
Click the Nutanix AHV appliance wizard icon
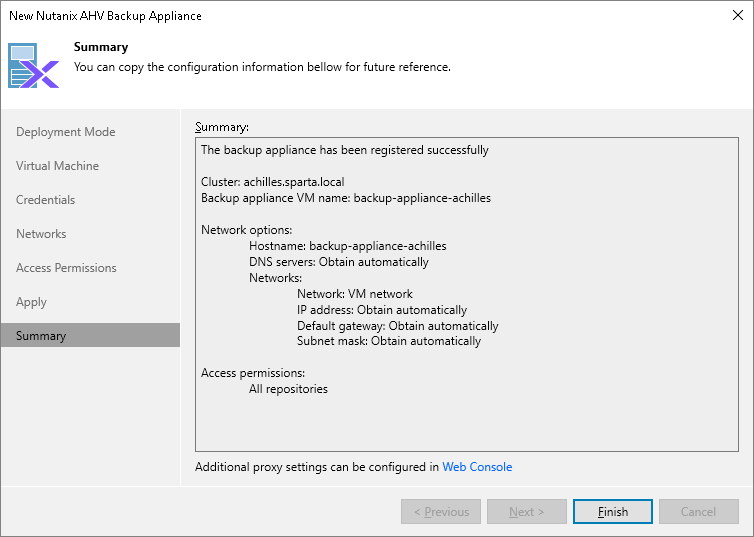coord(34,66)
